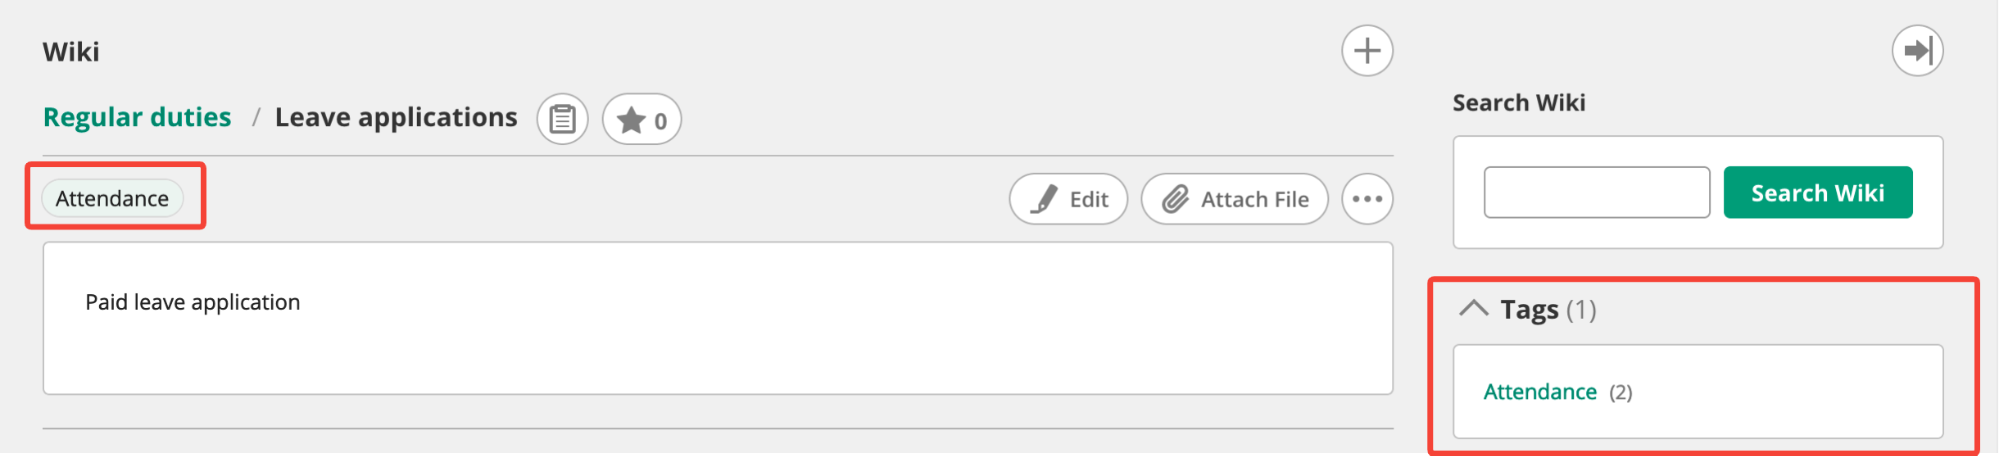This screenshot has height=456, width=1999.
Task: Click the clipboard icon beside Leave applications
Action: pyautogui.click(x=562, y=120)
